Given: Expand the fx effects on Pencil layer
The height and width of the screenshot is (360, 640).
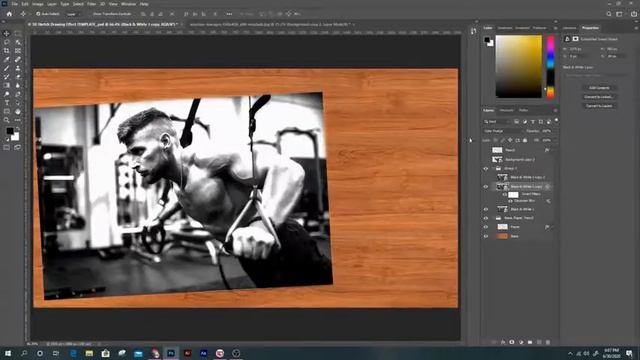Looking at the screenshot, I should [x=552, y=150].
